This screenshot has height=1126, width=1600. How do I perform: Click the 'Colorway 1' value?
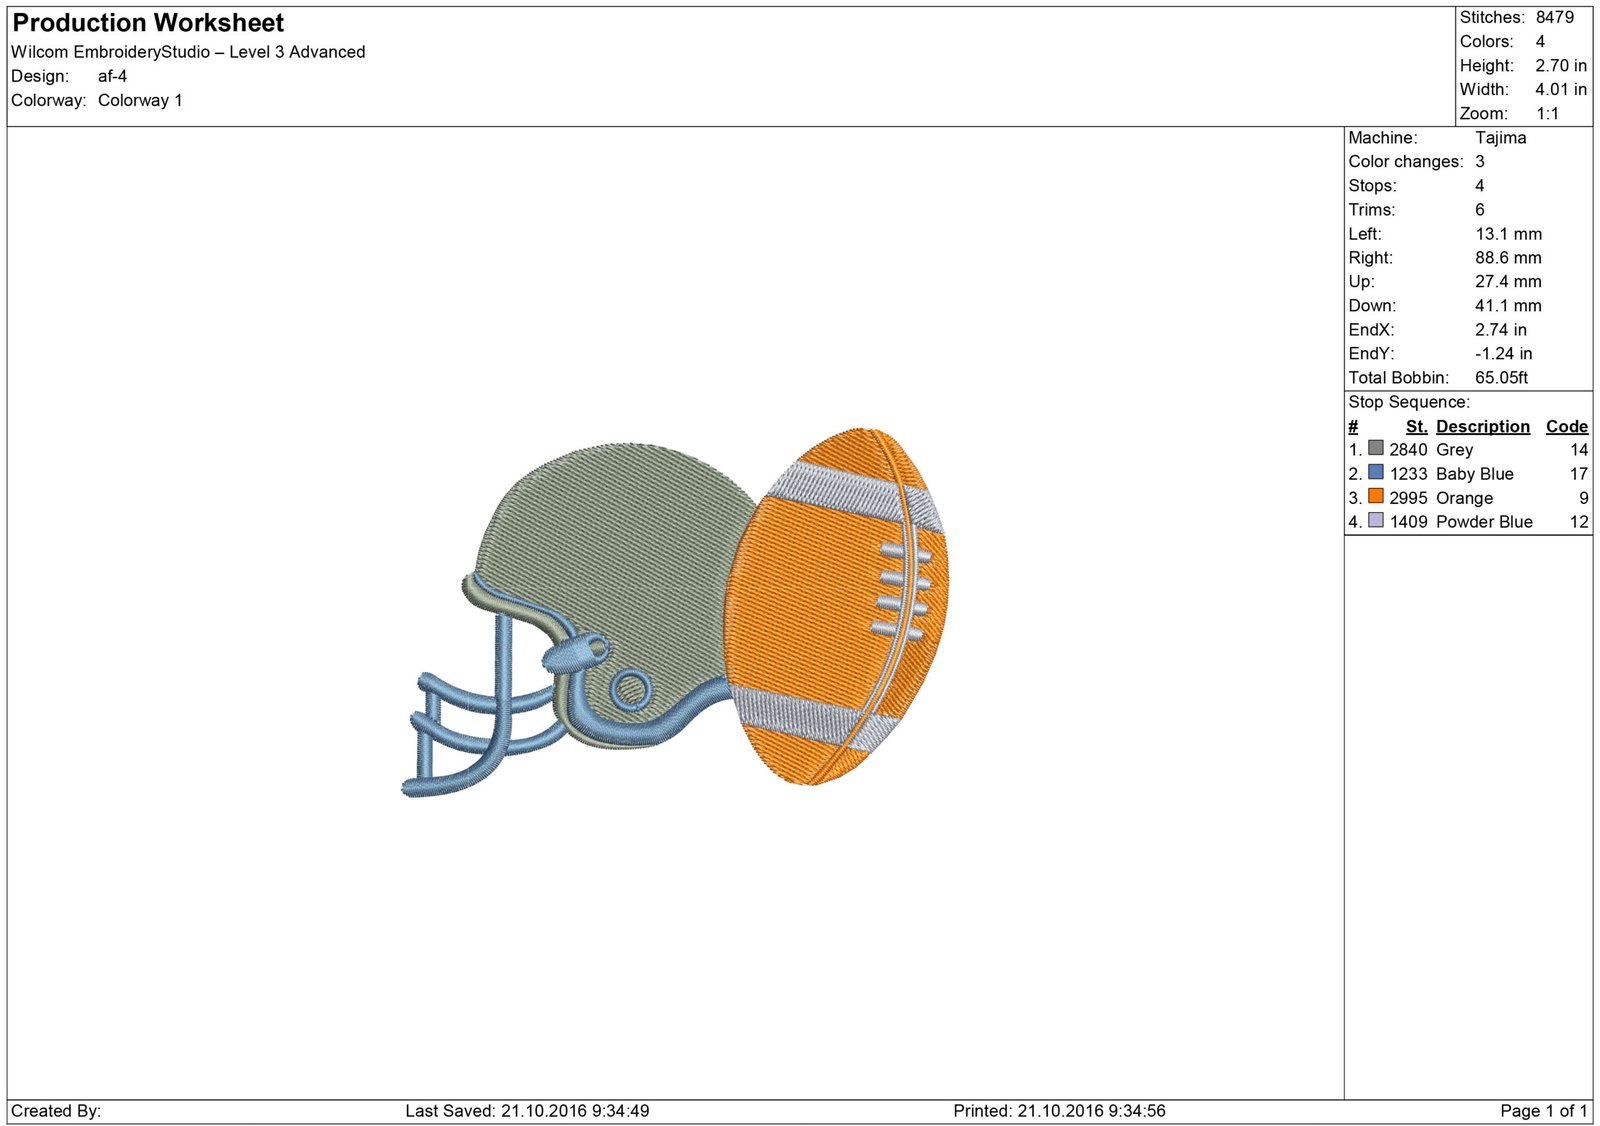[x=140, y=100]
